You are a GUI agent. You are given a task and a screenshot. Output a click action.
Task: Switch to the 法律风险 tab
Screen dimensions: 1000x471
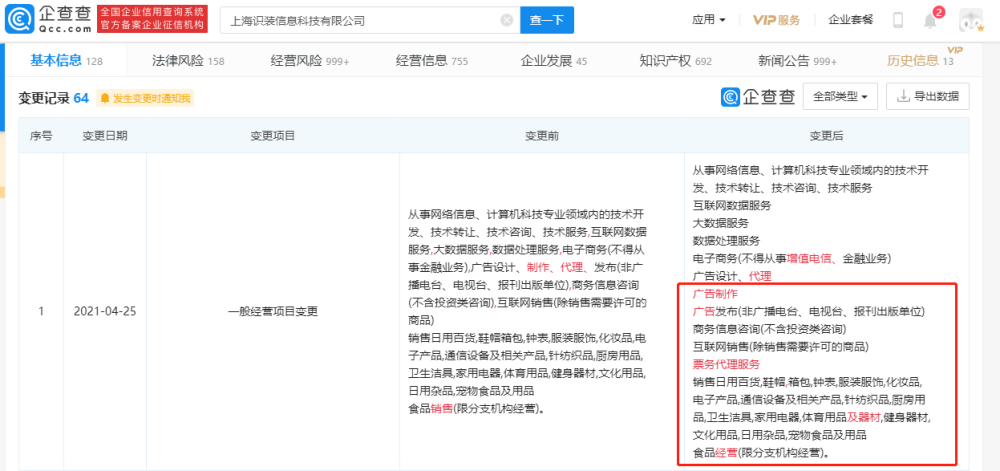tap(188, 61)
